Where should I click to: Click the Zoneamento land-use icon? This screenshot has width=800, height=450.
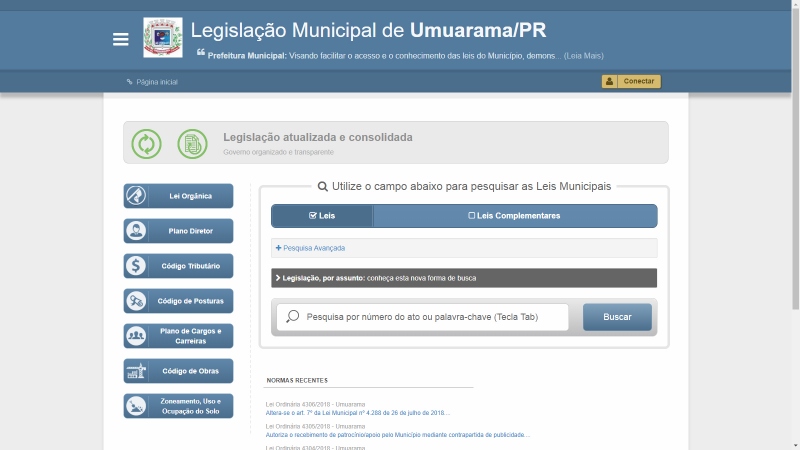point(136,406)
